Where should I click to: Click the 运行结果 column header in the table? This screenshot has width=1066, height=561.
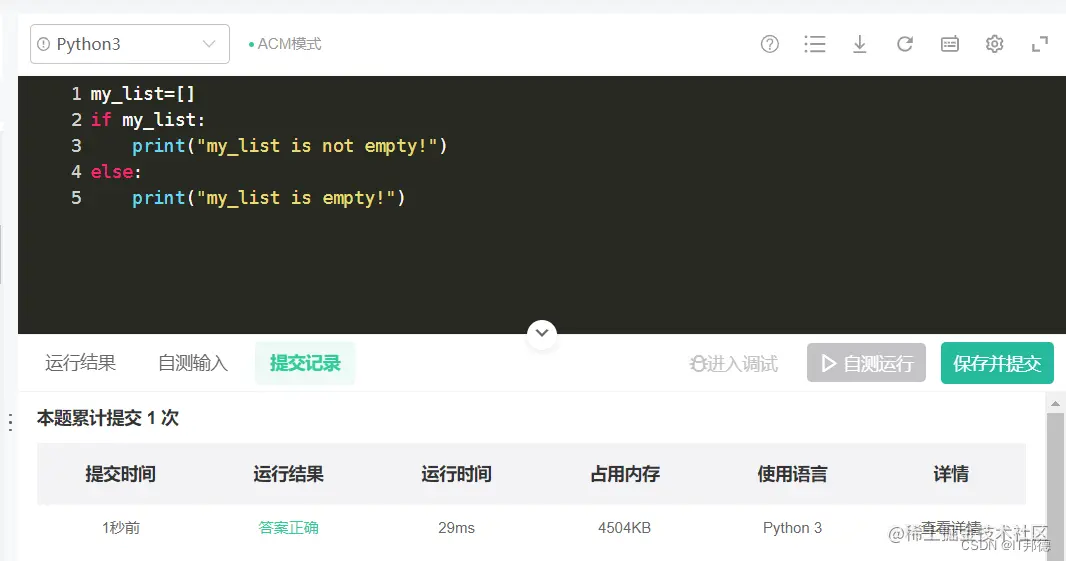288,474
